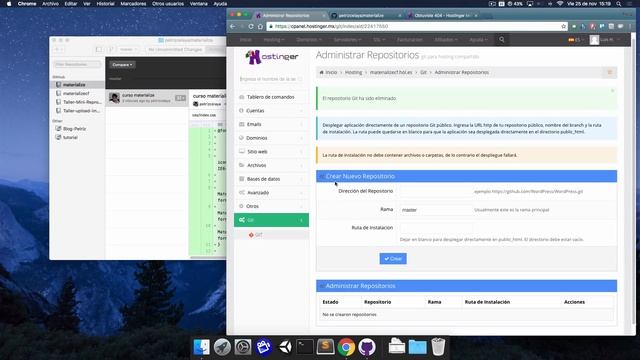
Task: Click the Hostinger logo
Action: 272,57
